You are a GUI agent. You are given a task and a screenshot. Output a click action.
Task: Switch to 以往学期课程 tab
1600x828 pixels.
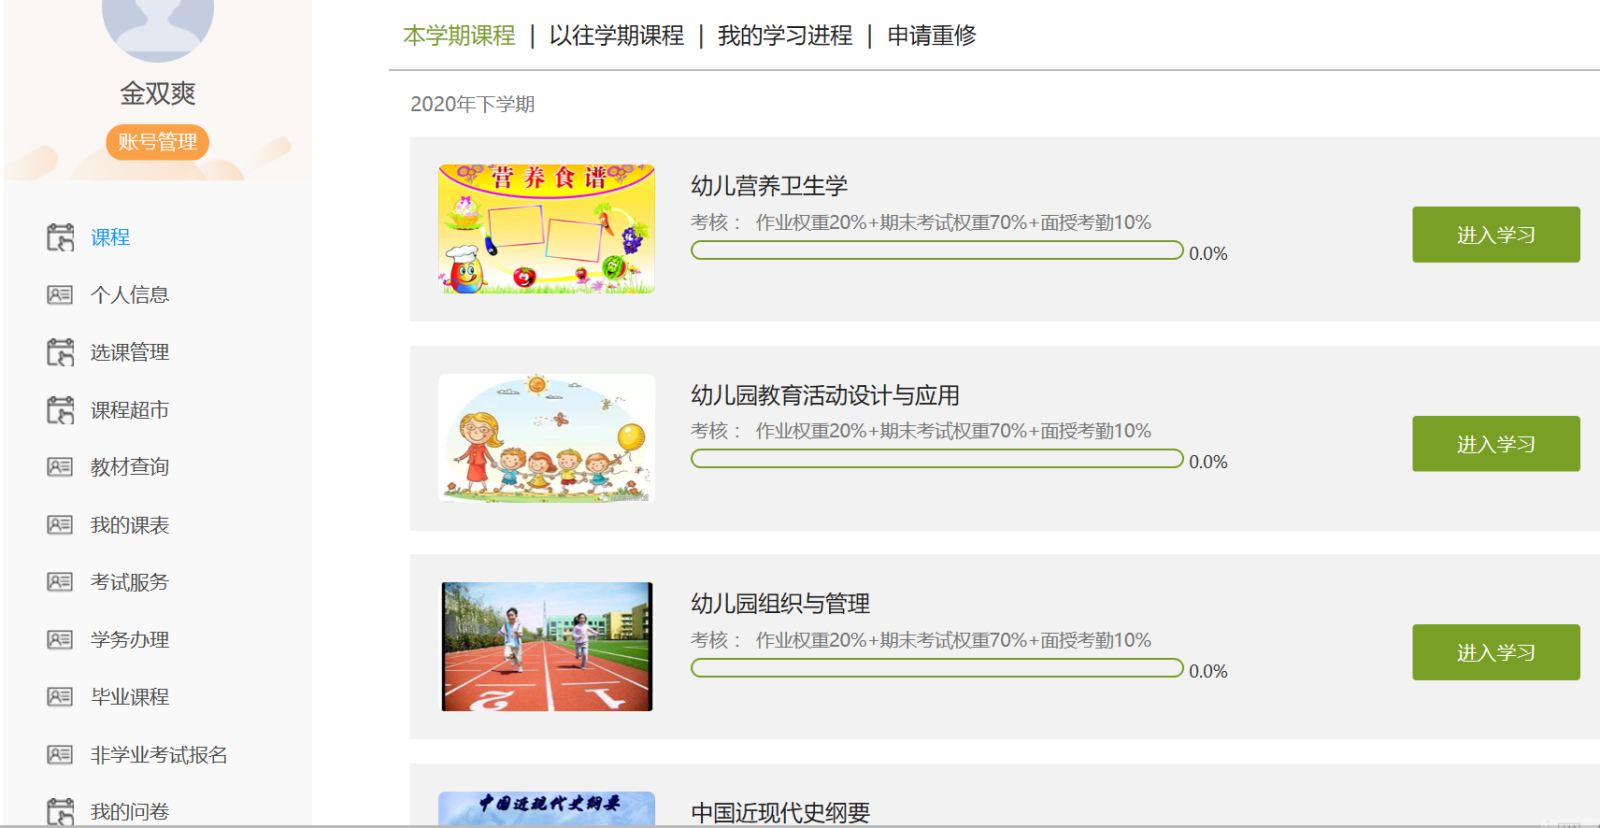tap(616, 36)
